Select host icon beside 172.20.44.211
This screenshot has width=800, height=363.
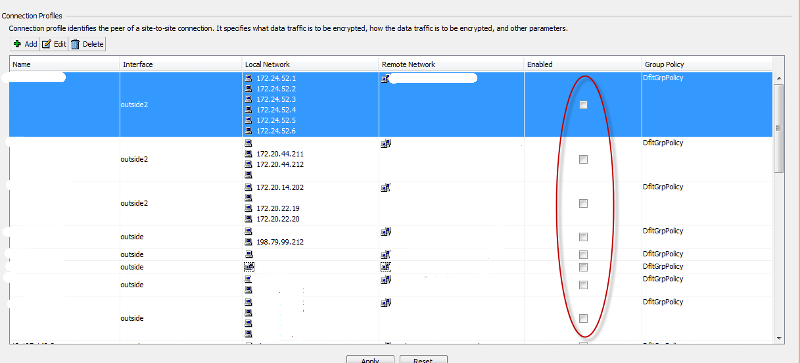click(x=248, y=154)
